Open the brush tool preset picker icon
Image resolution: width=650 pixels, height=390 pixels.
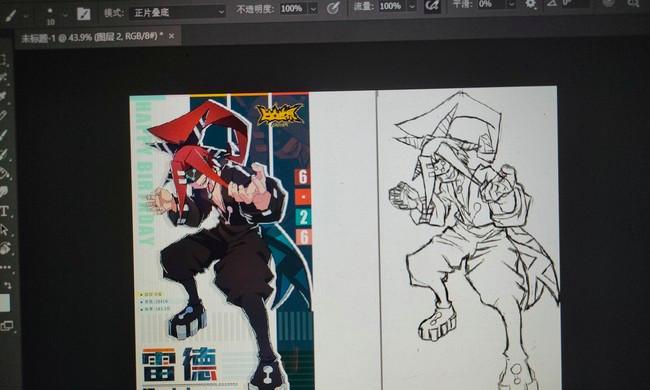pos(11,15)
